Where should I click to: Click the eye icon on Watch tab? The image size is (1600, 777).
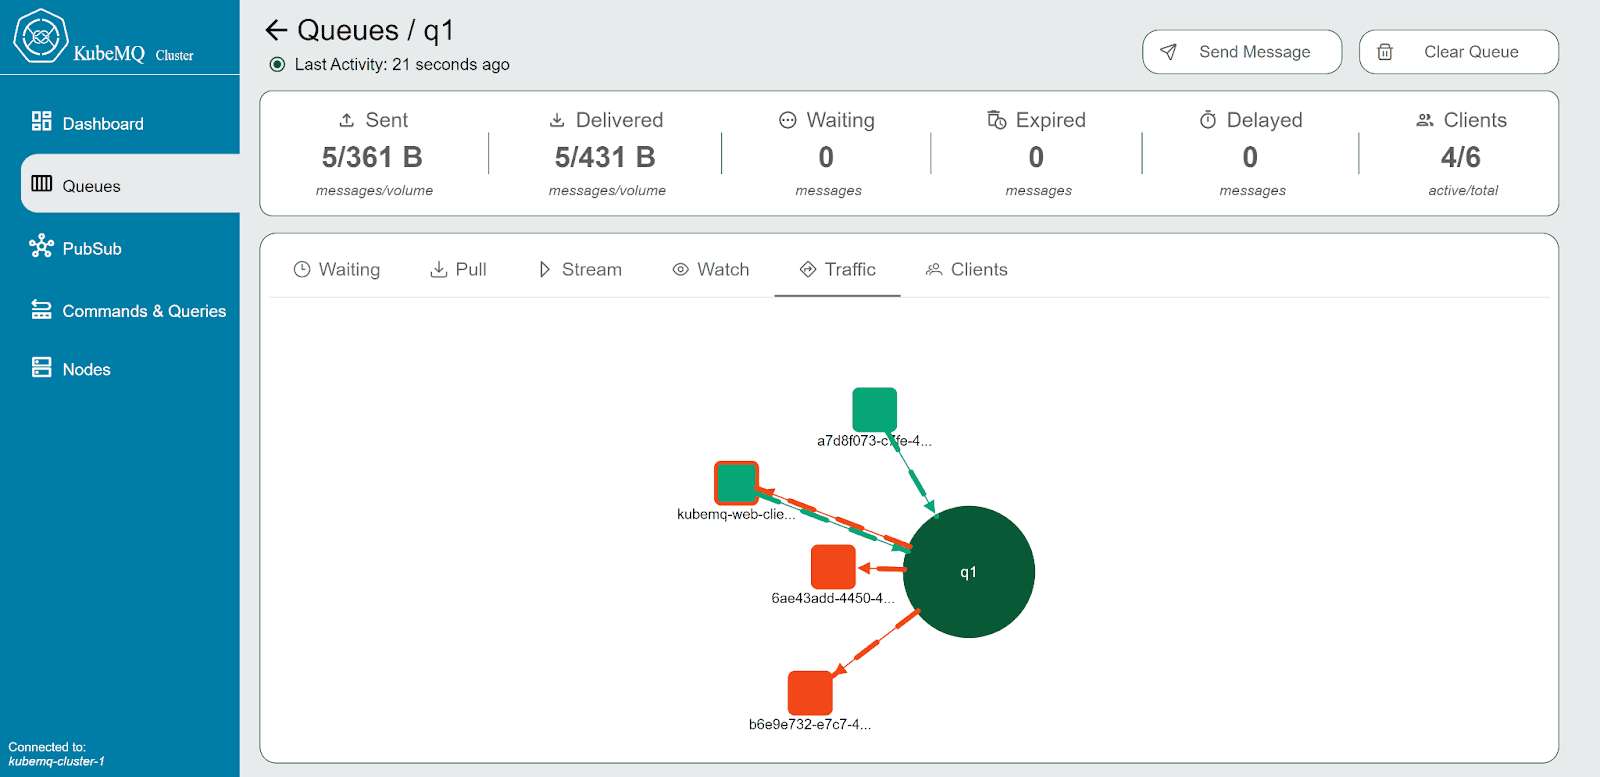(x=681, y=269)
